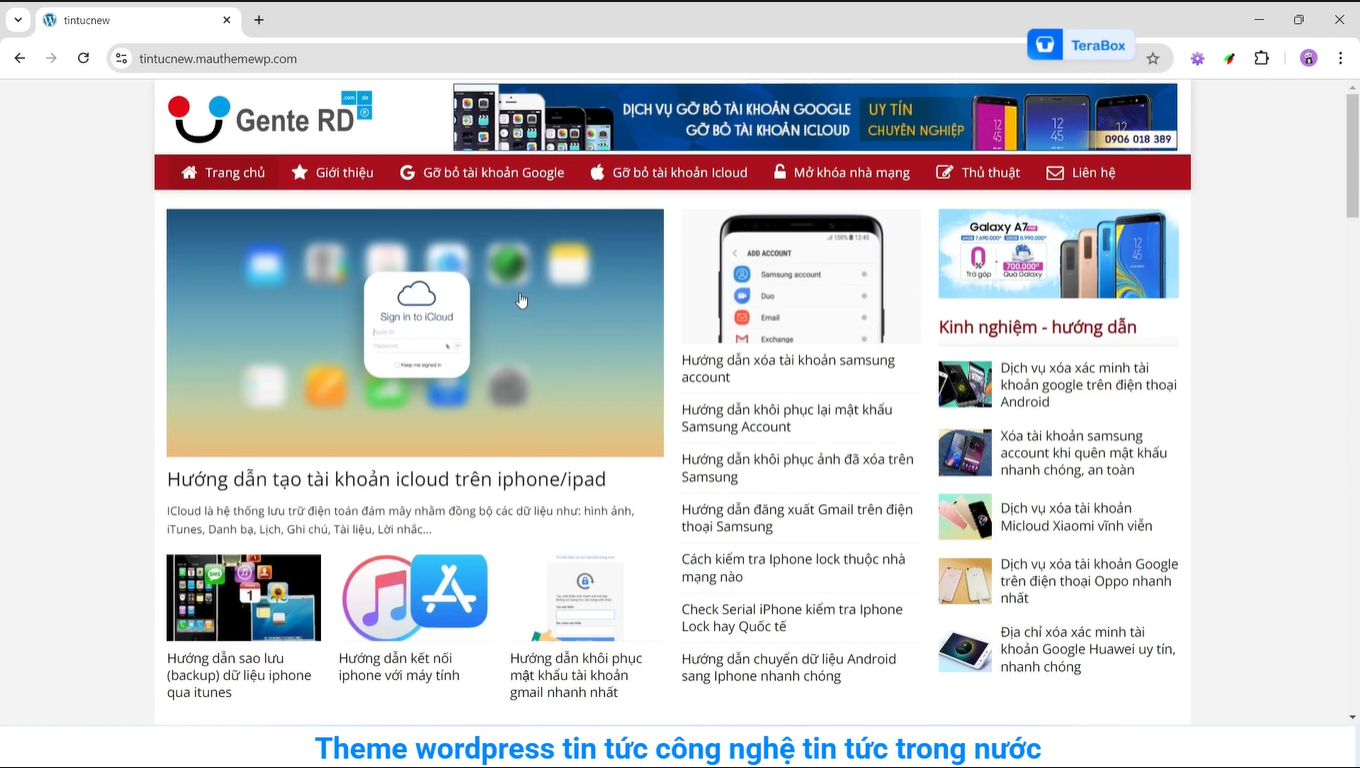Image resolution: width=1360 pixels, height=768 pixels.
Task: Open Địa chỉ xóa xác minh tài khoản Google Huawei
Action: click(x=1088, y=649)
